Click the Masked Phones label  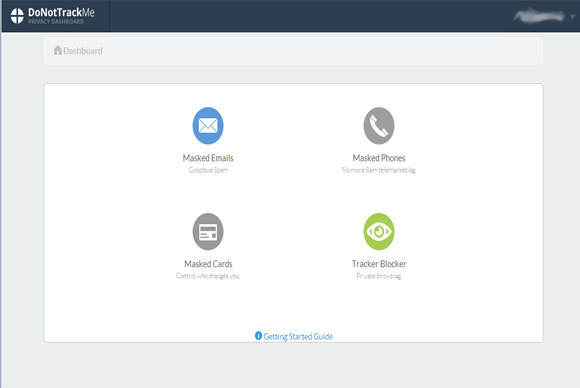pyautogui.click(x=379, y=158)
